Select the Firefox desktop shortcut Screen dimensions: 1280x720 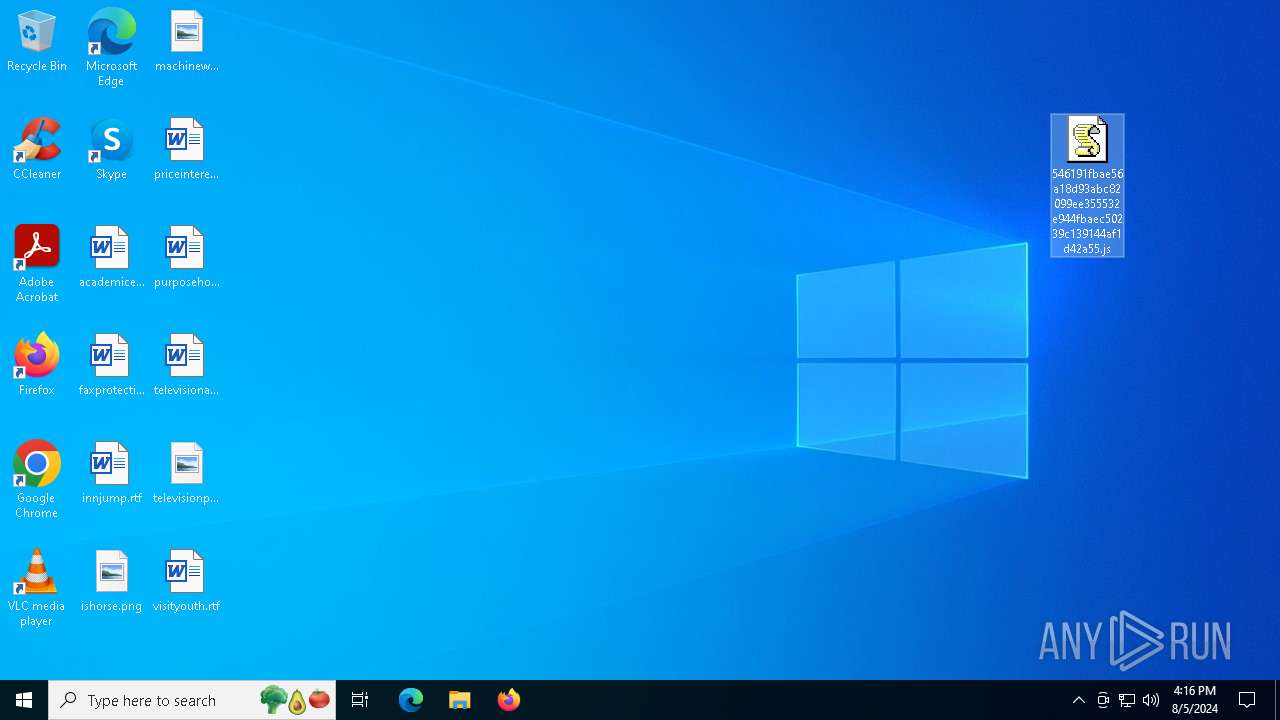(x=37, y=366)
